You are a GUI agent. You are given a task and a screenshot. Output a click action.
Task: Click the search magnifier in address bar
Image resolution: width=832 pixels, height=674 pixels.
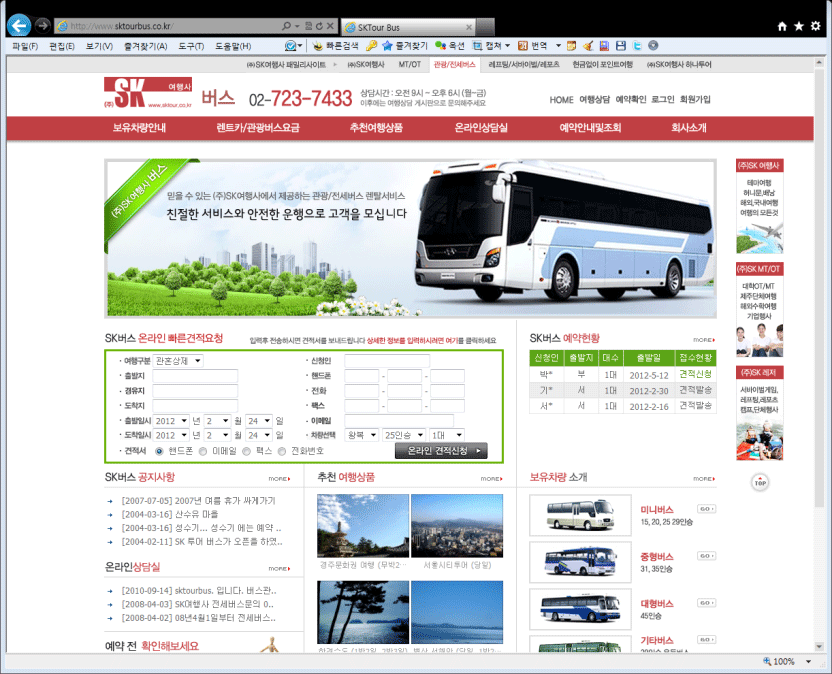(x=287, y=25)
